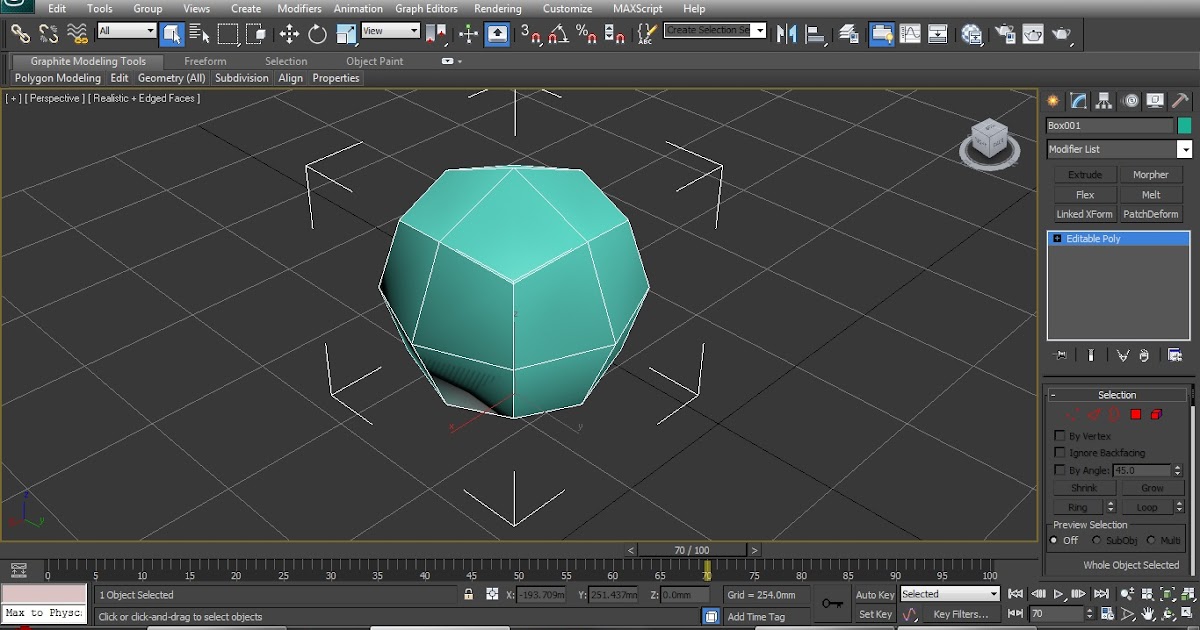Click the Box001 object color swatch
The width and height of the screenshot is (1200, 630).
pos(1185,126)
